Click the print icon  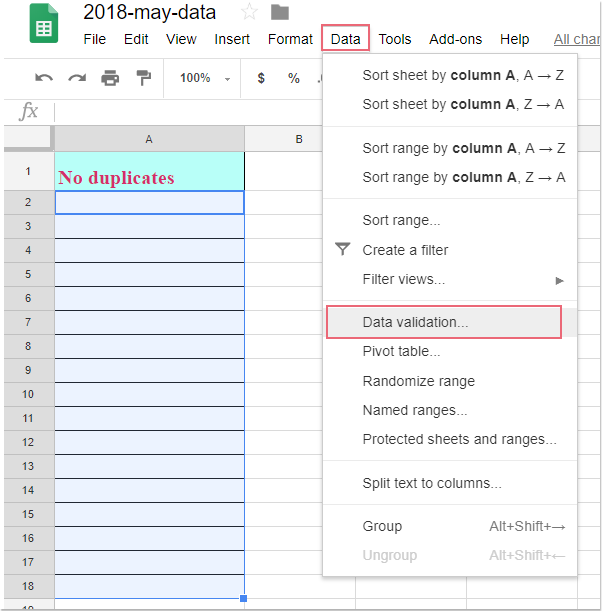click(110, 78)
